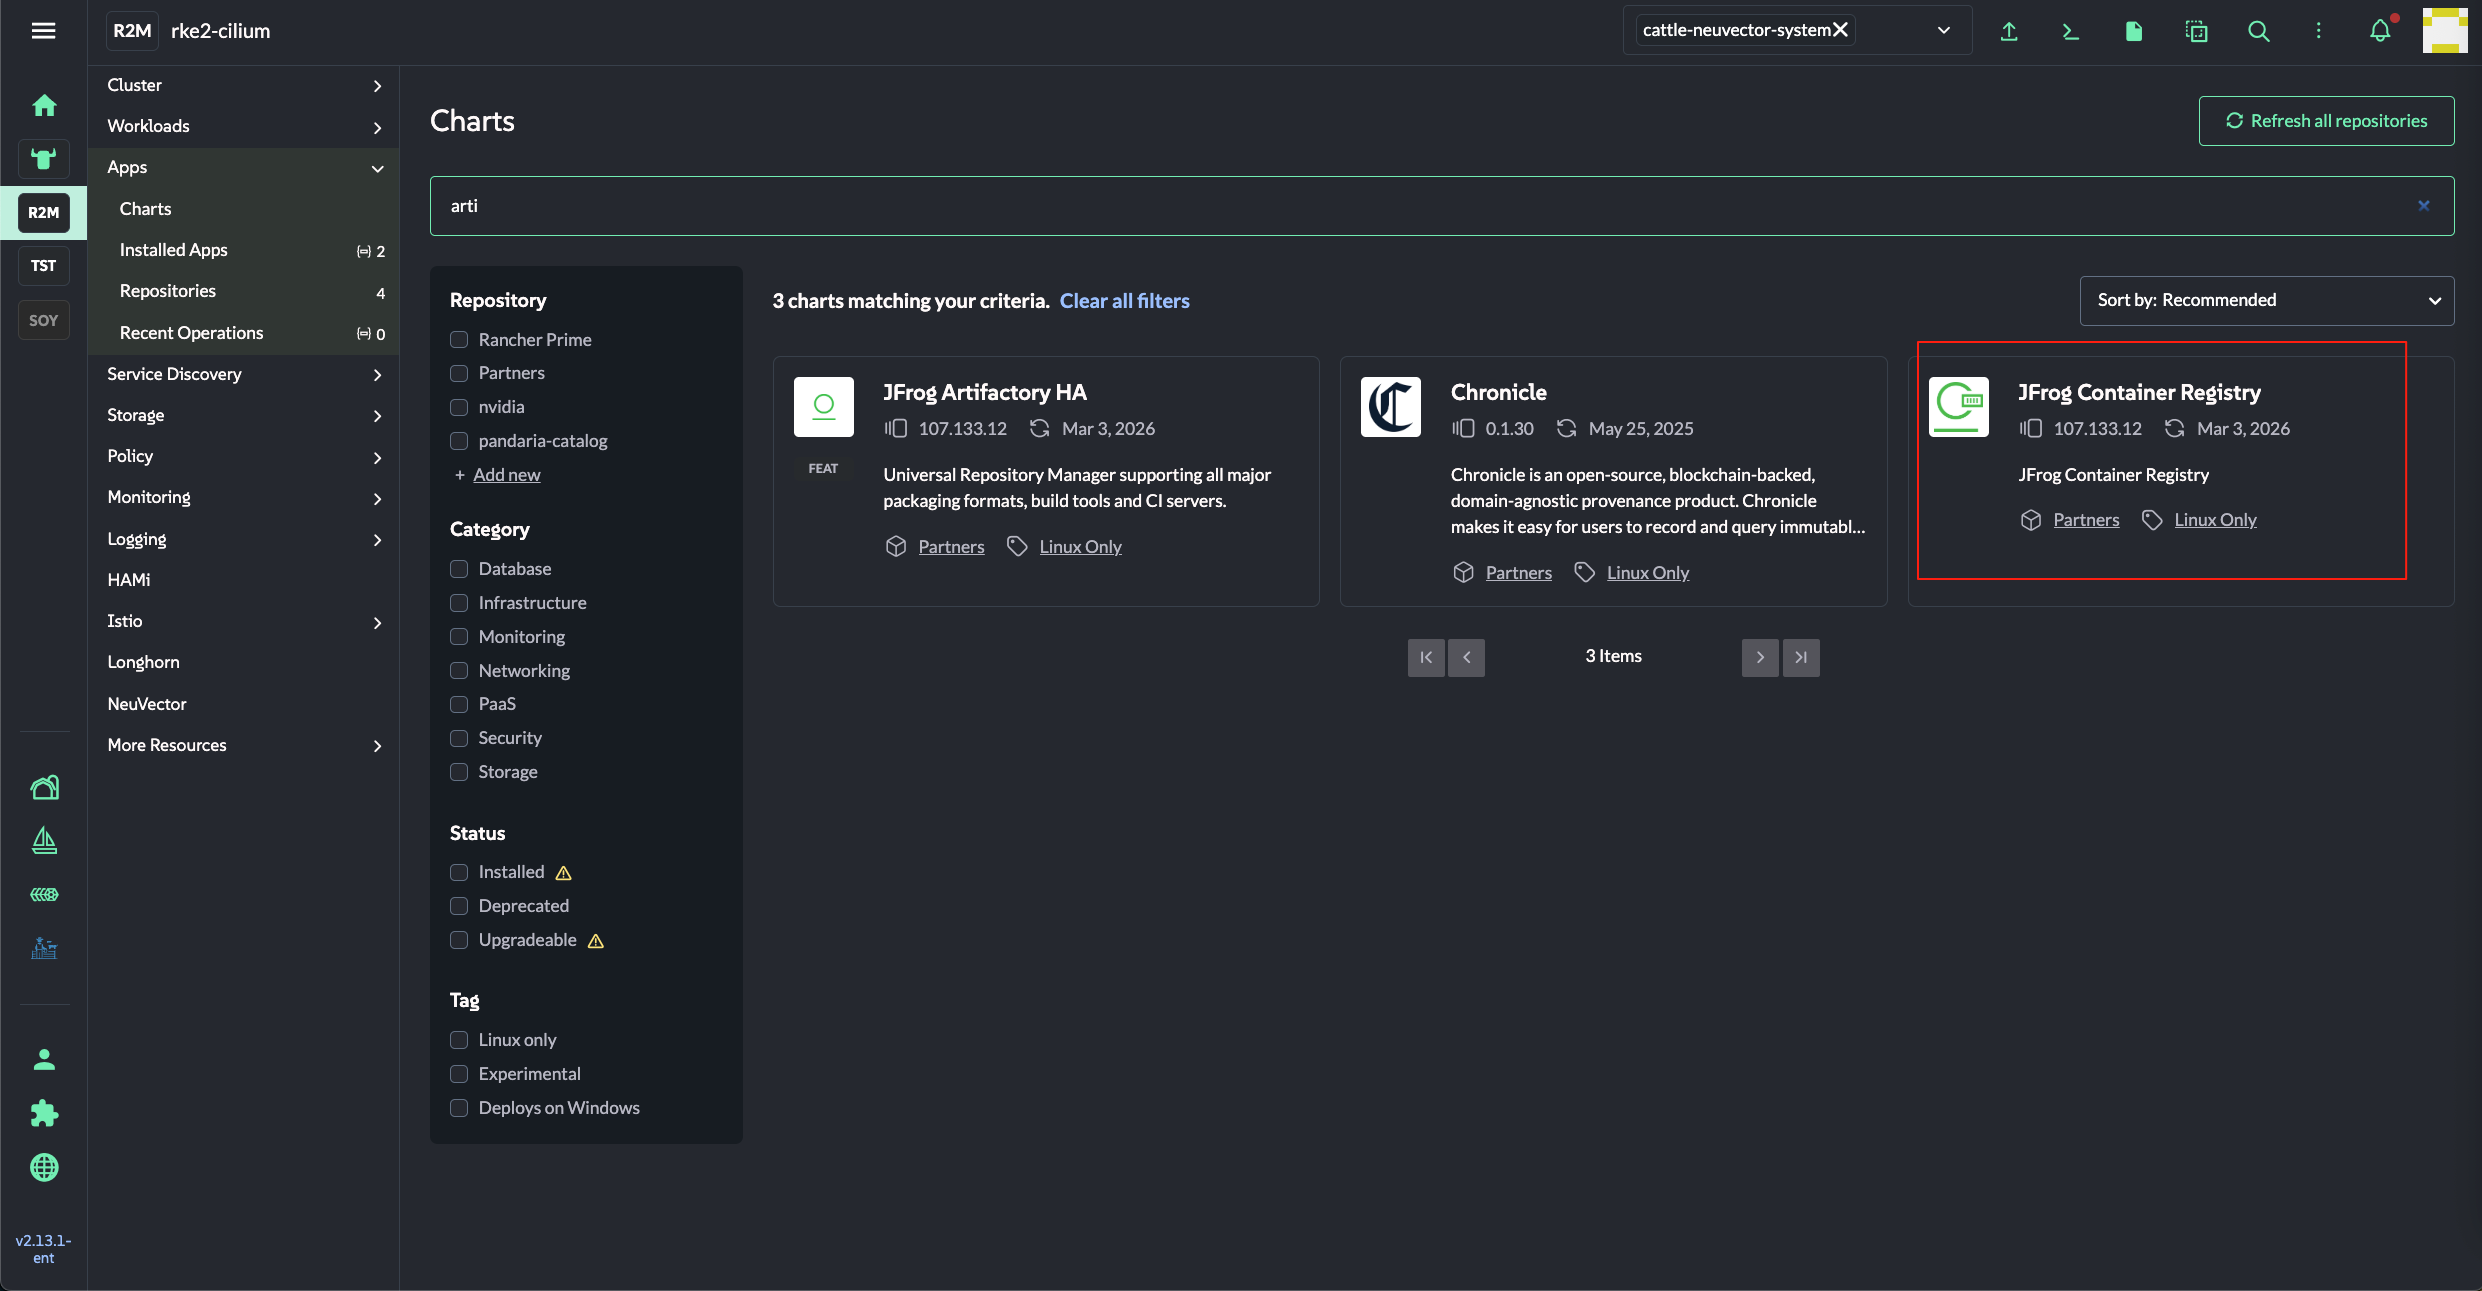2482x1291 pixels.
Task: Open Installed Apps in sidebar
Action: pos(174,250)
